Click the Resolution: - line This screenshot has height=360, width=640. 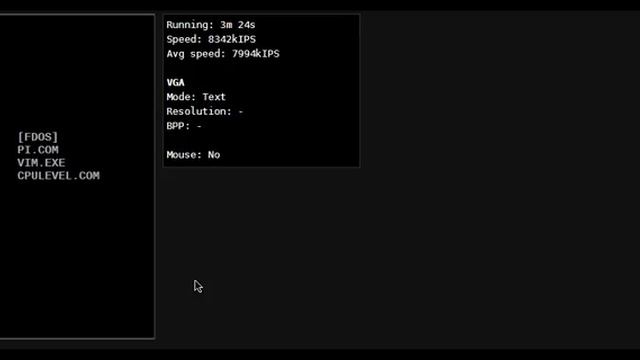point(204,111)
